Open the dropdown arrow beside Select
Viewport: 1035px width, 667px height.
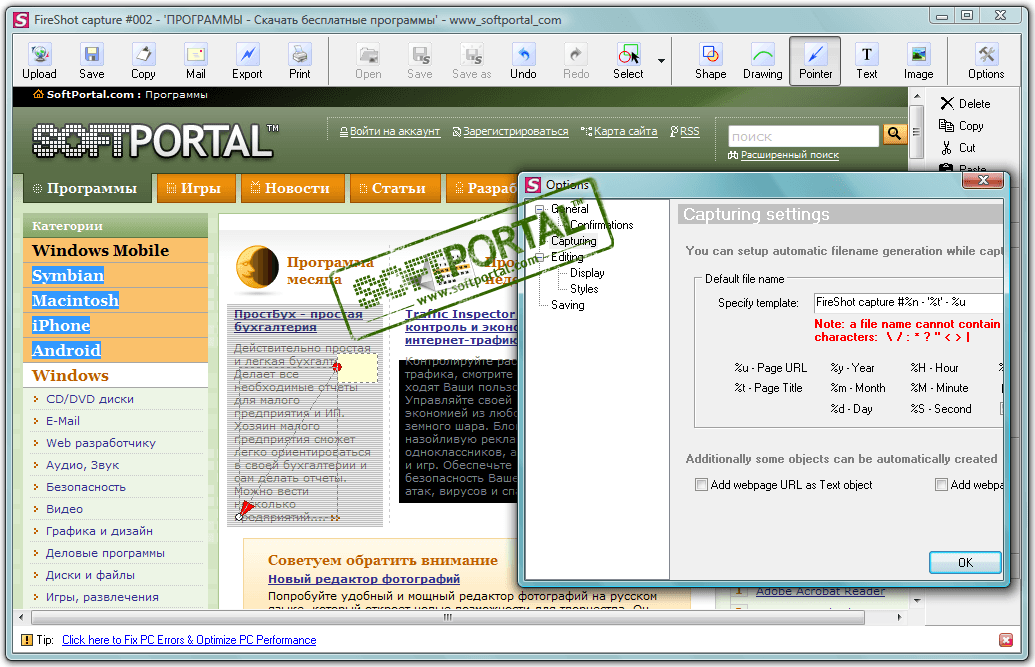tap(661, 61)
